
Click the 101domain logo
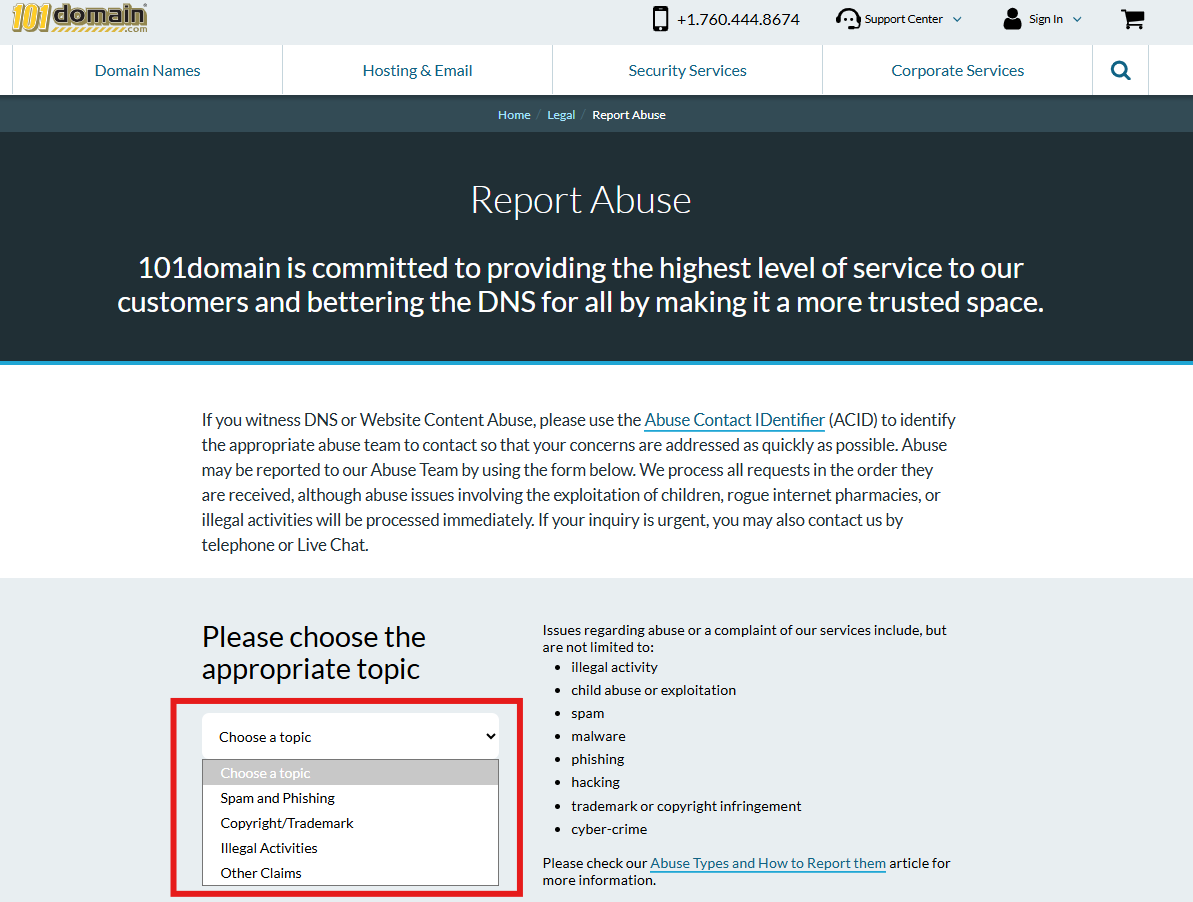(x=80, y=17)
